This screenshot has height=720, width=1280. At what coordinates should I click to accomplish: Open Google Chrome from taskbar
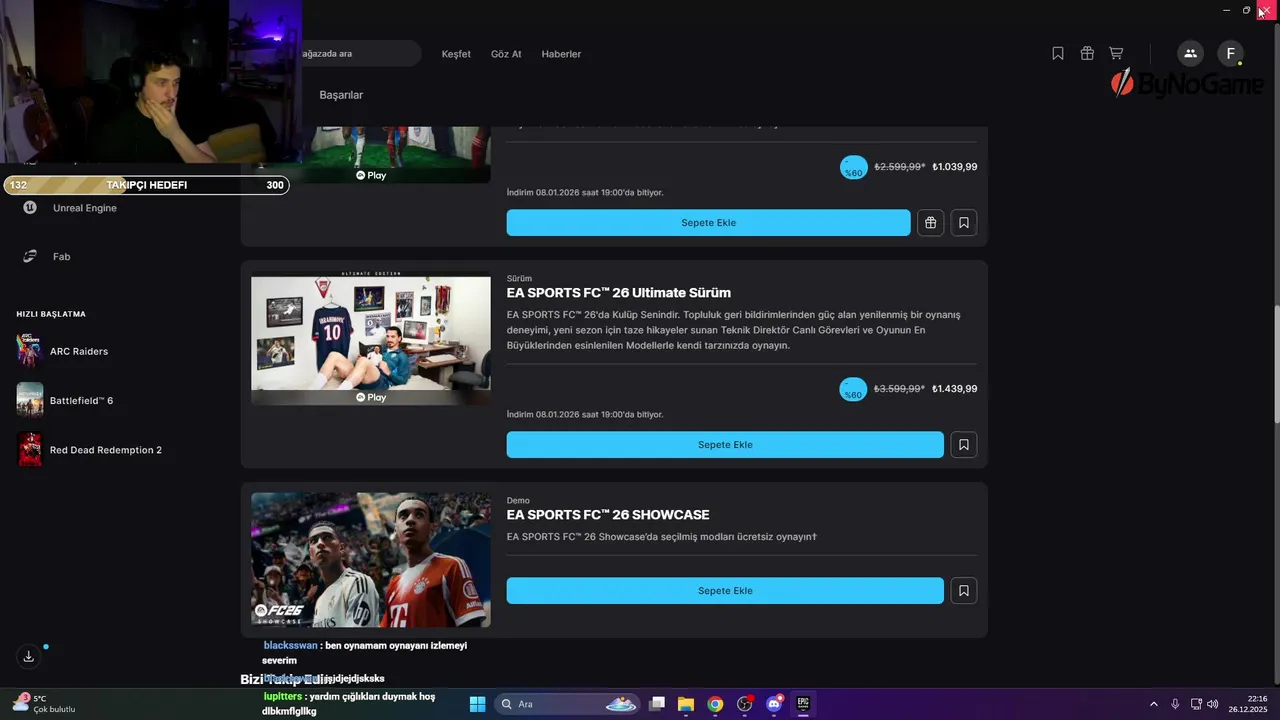tap(715, 704)
